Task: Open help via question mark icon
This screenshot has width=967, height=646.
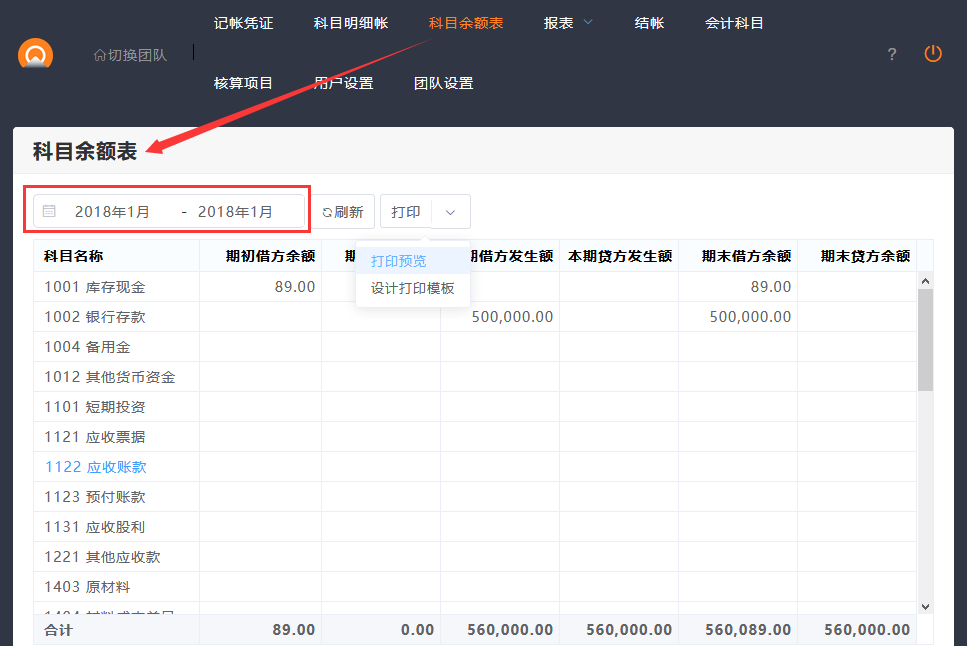Action: [x=892, y=55]
